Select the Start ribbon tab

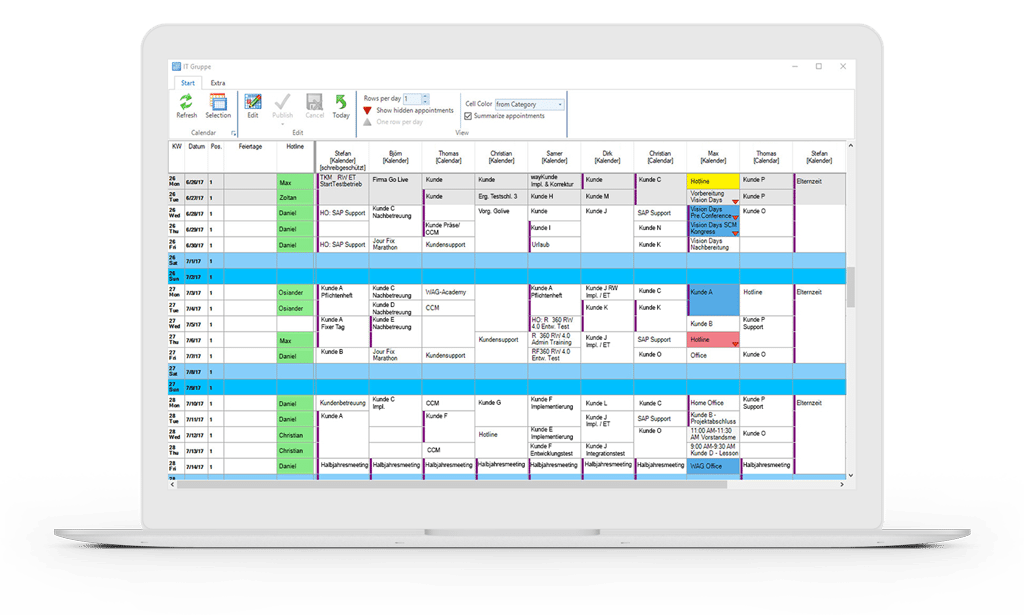click(187, 83)
